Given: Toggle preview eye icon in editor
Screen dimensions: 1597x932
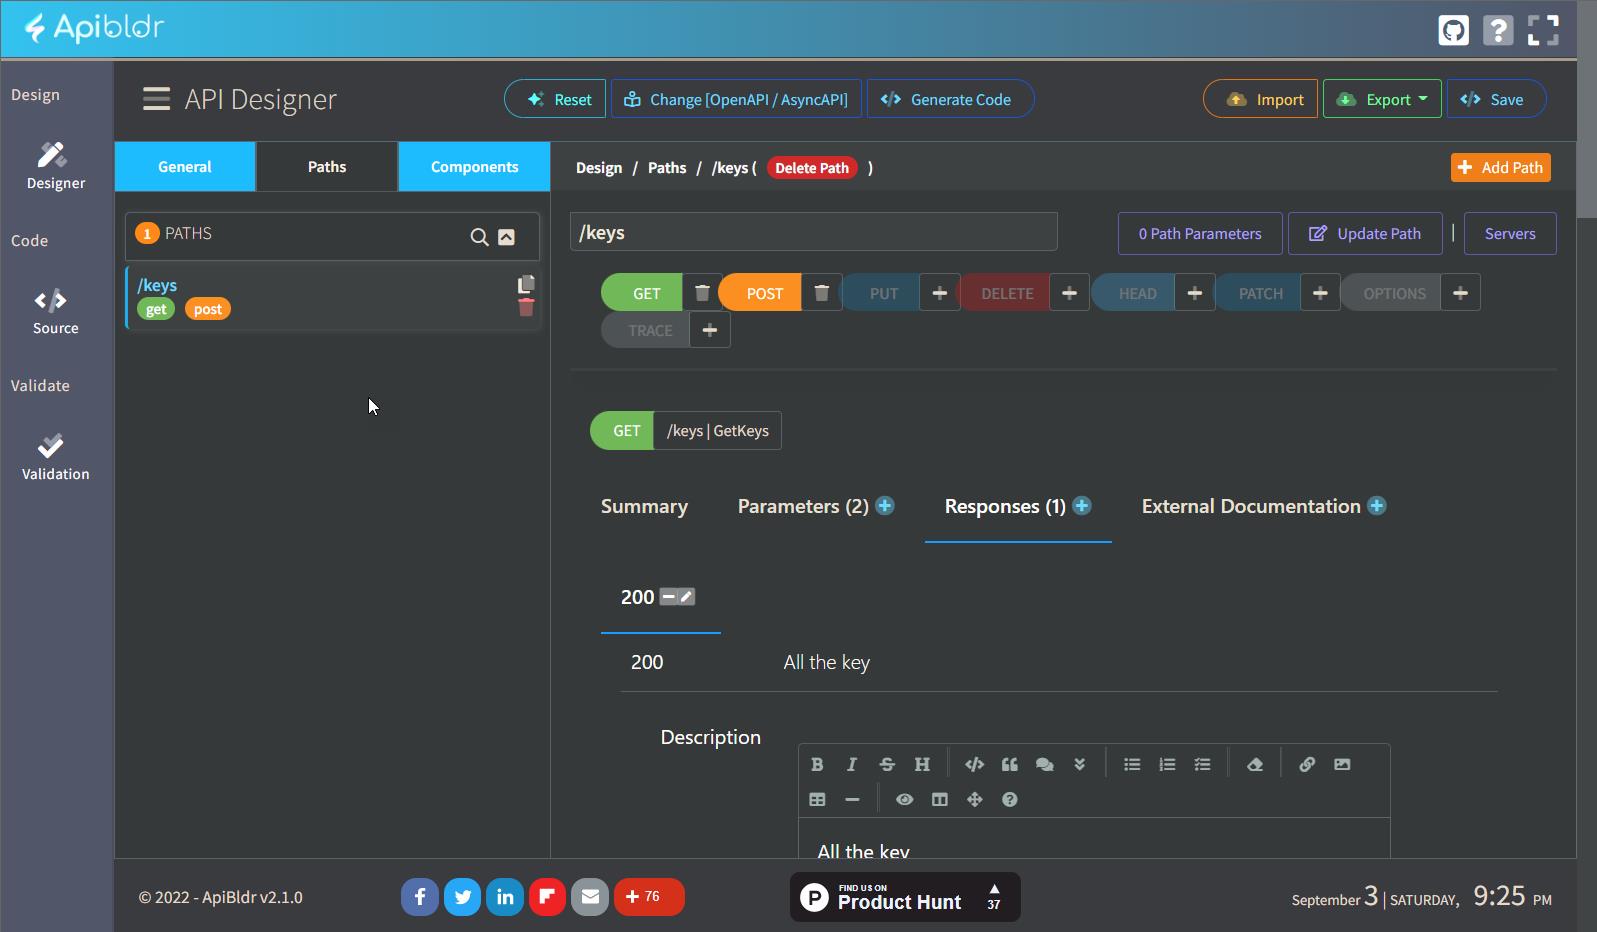Looking at the screenshot, I should pyautogui.click(x=904, y=799).
